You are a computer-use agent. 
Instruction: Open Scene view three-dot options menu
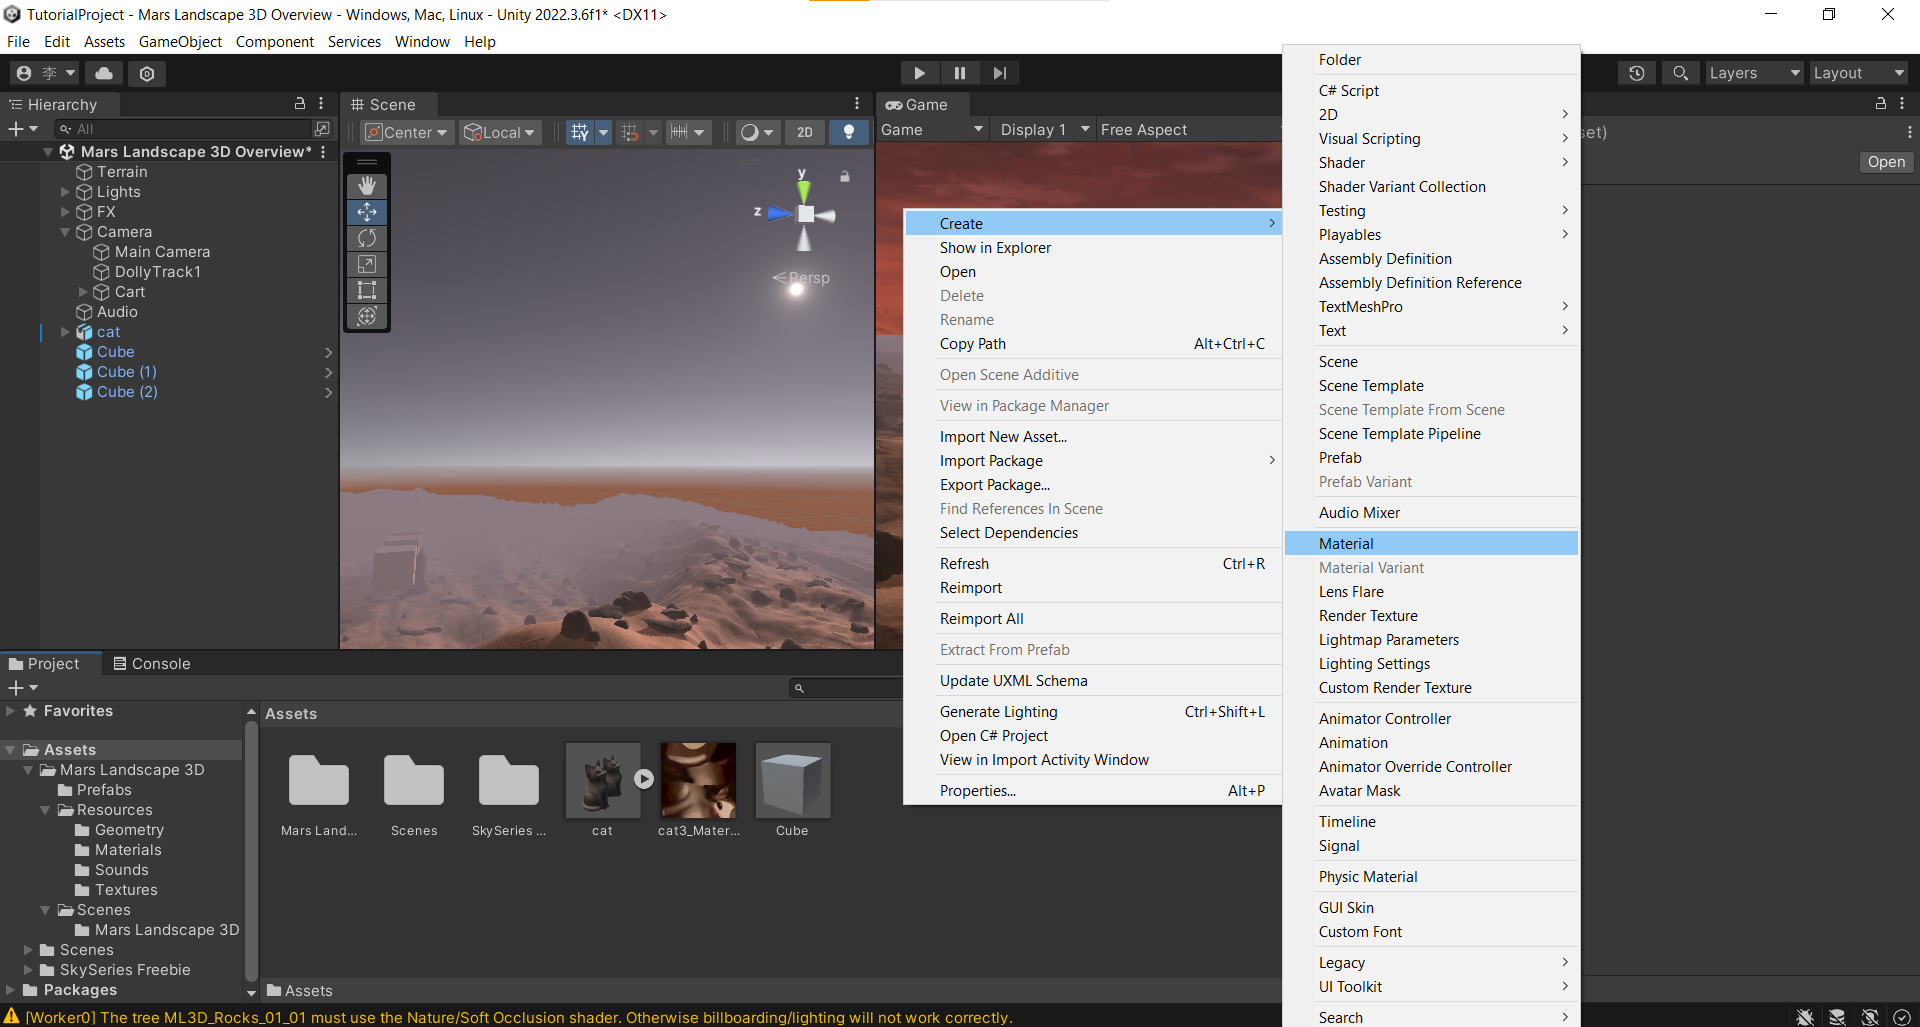857,103
